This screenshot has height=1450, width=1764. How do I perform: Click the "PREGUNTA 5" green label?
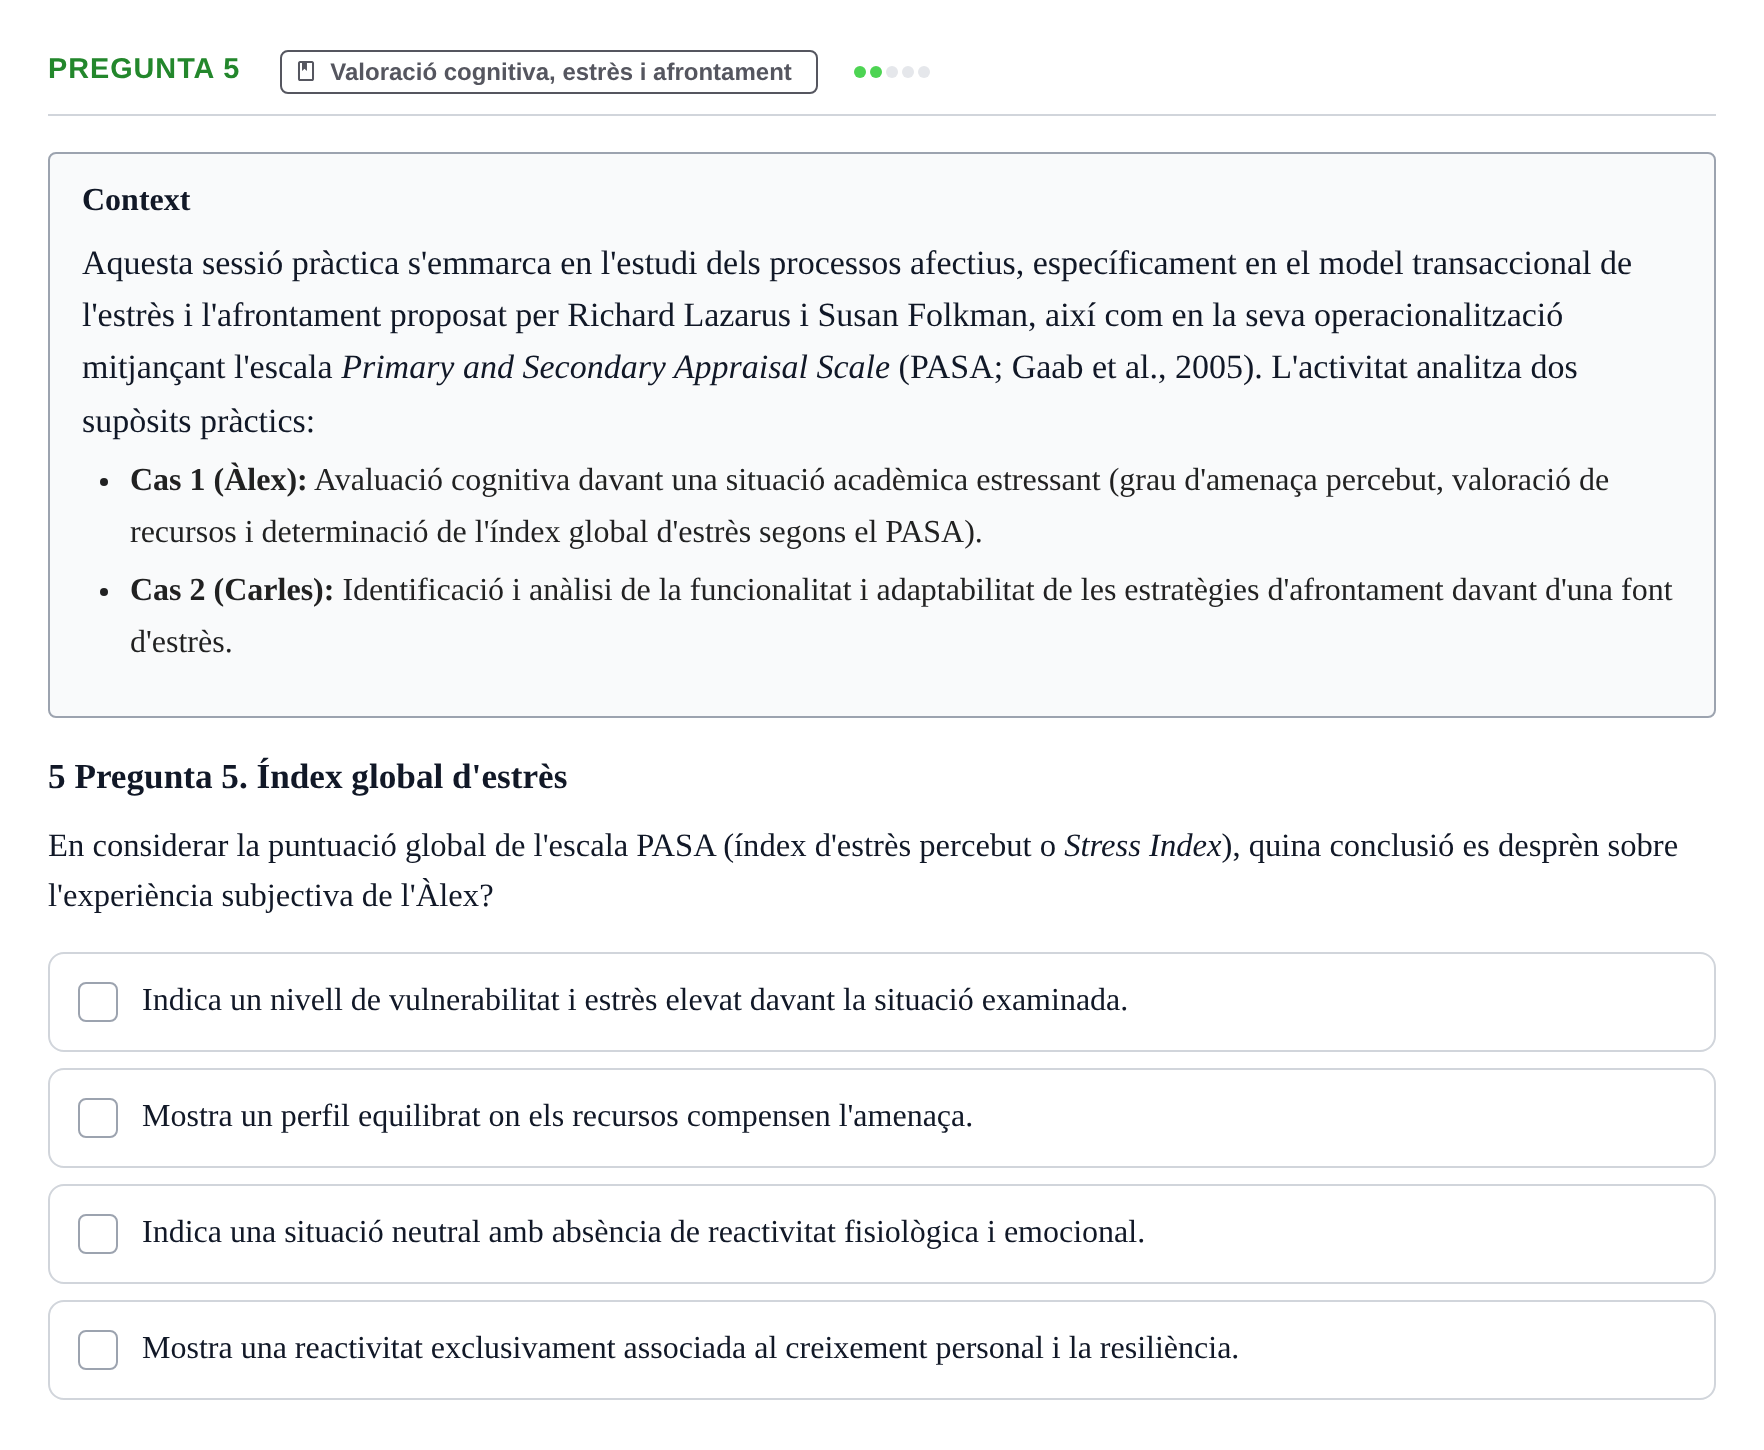tap(144, 69)
